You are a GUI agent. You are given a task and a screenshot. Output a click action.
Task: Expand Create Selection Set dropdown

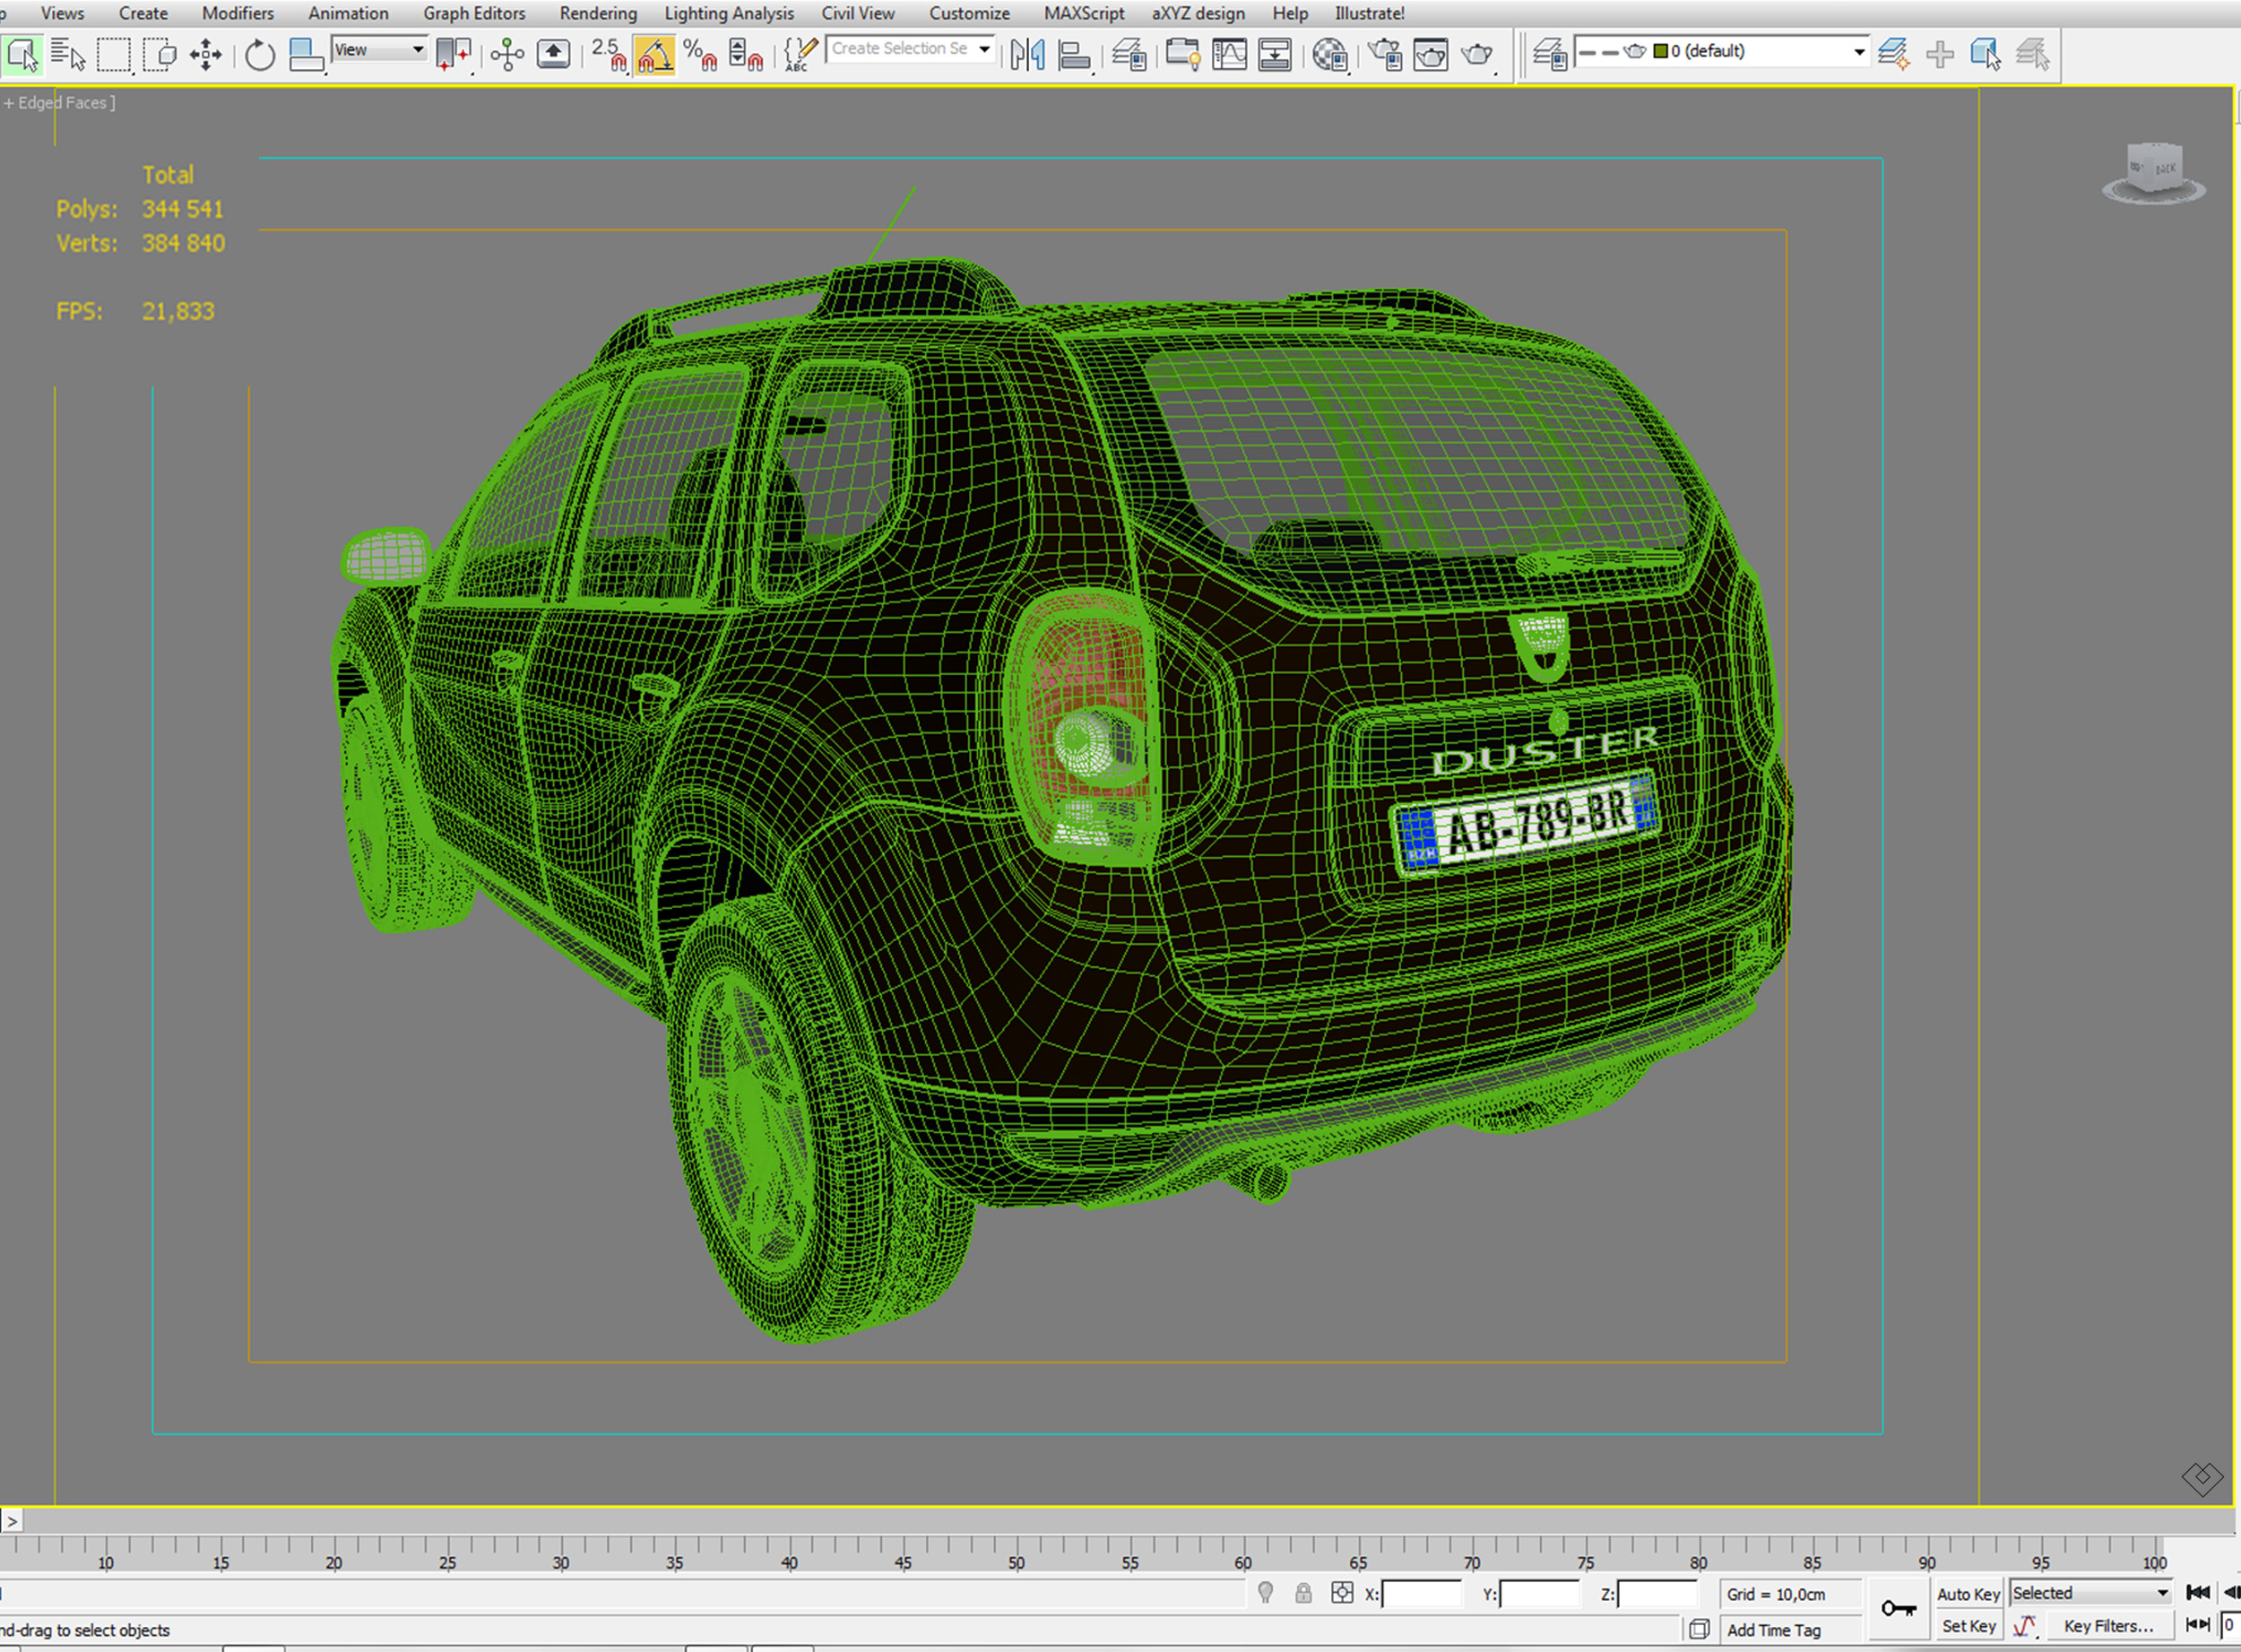[985, 49]
